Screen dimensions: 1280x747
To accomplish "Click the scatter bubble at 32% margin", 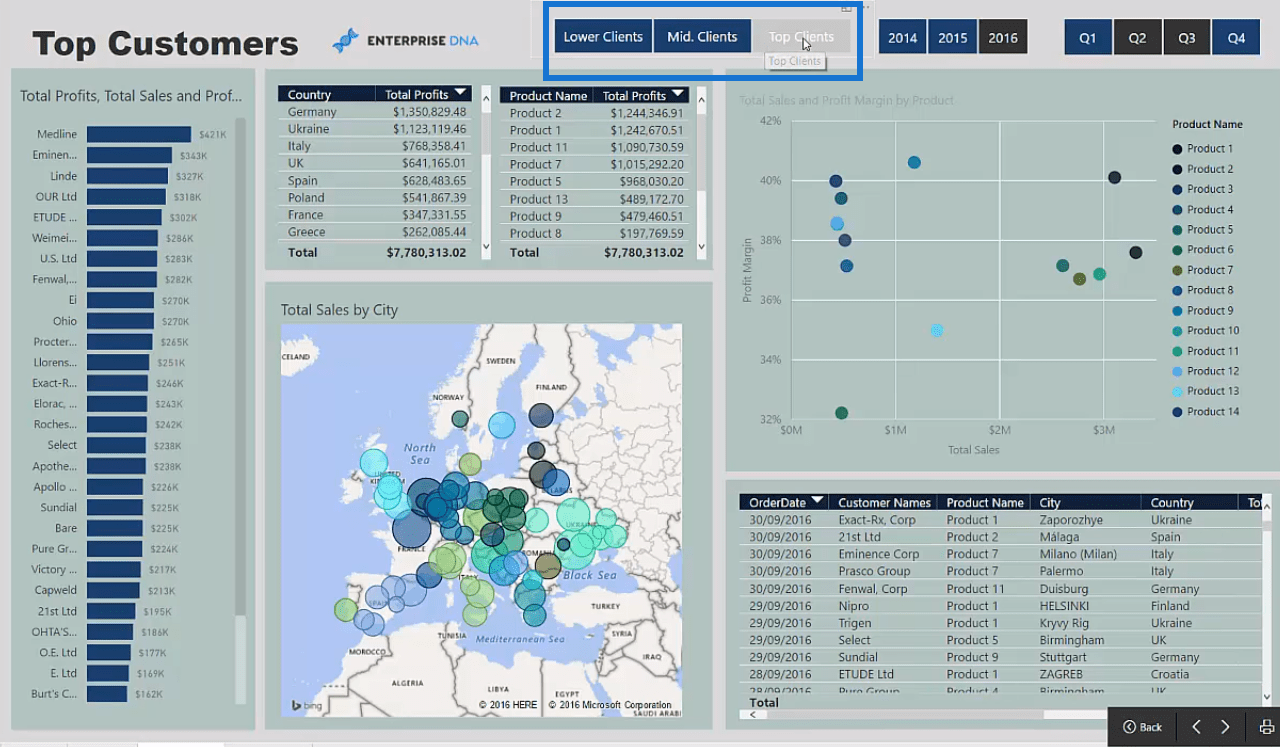I will tap(841, 413).
